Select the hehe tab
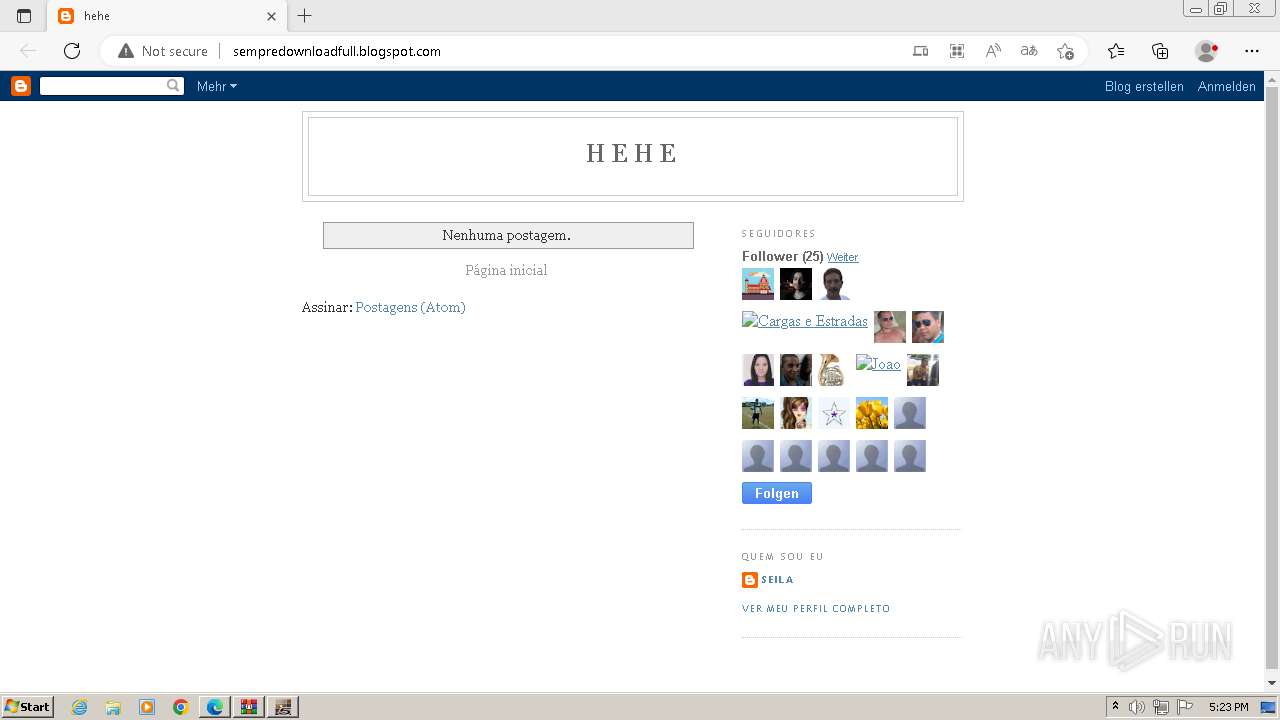Viewport: 1280px width, 720px height. click(x=166, y=16)
